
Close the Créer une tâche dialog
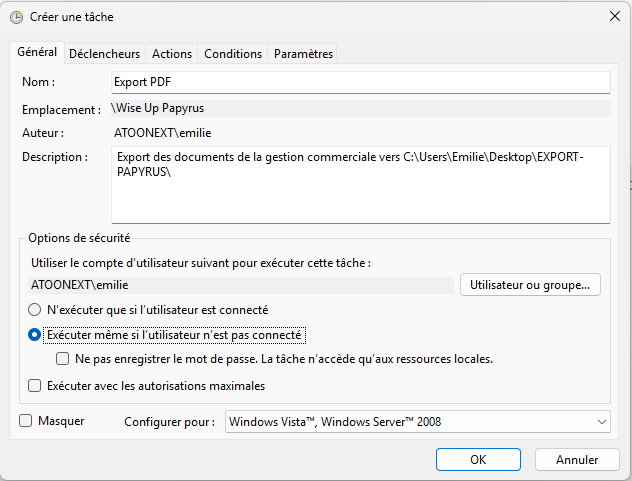click(614, 15)
